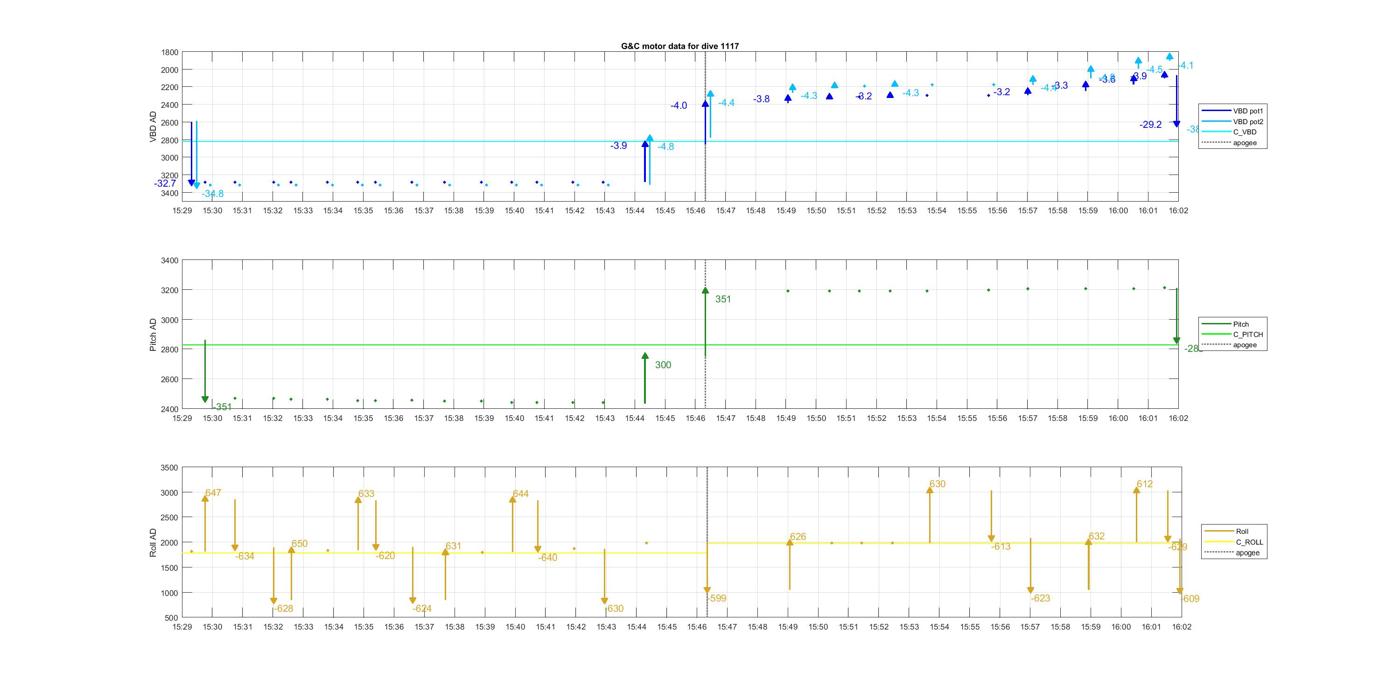This screenshot has height=693, width=1400.
Task: Click the "Roll AD" y-axis label
Action: [x=153, y=542]
